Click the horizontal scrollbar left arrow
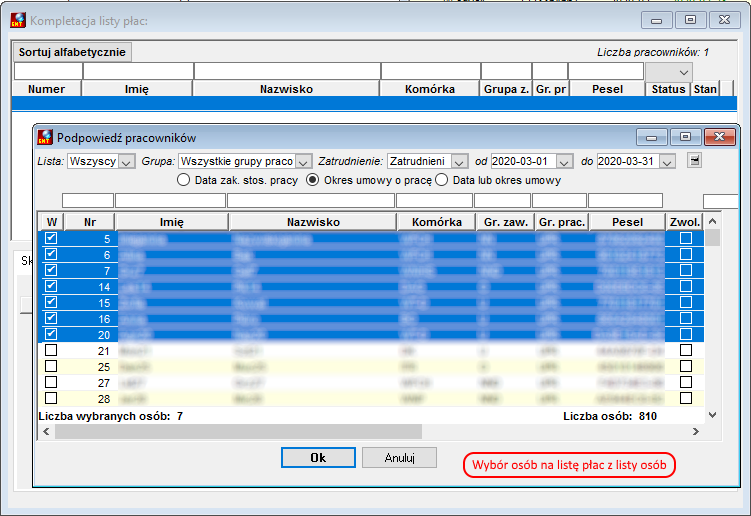The width and height of the screenshot is (751, 516). (46, 432)
